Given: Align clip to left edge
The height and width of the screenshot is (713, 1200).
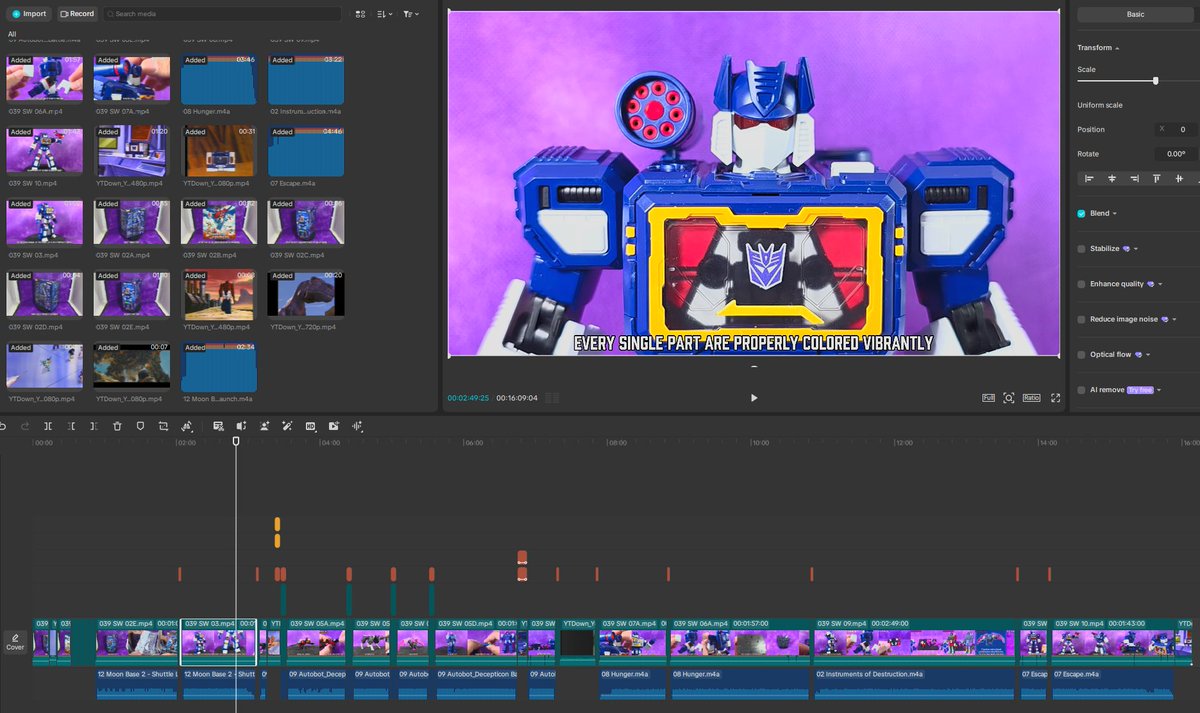Looking at the screenshot, I should click(1089, 178).
